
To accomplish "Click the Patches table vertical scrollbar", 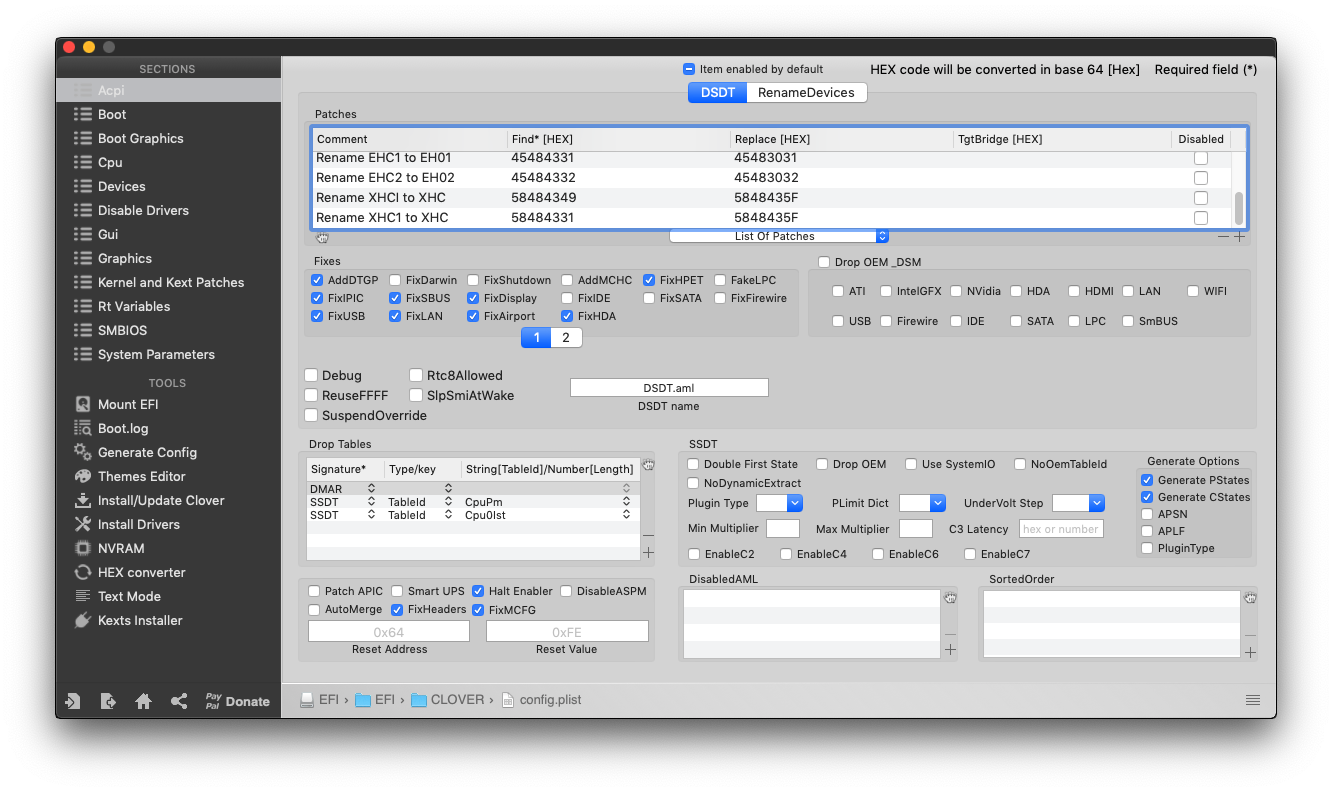I will coord(1239,208).
